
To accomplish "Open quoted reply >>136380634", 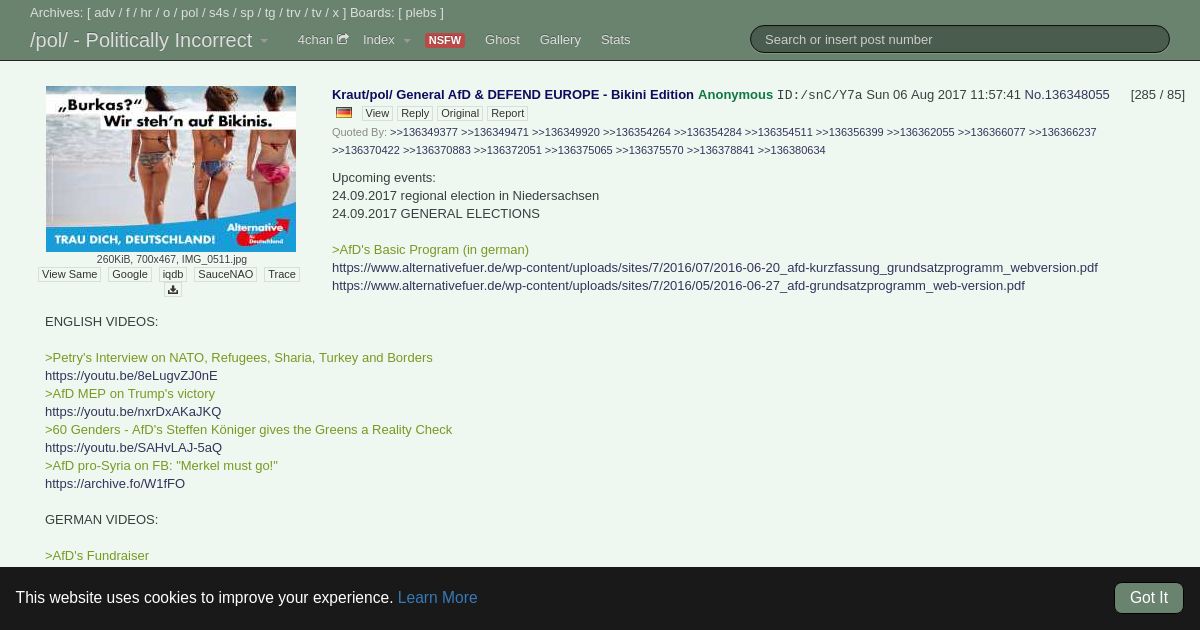I will (792, 150).
